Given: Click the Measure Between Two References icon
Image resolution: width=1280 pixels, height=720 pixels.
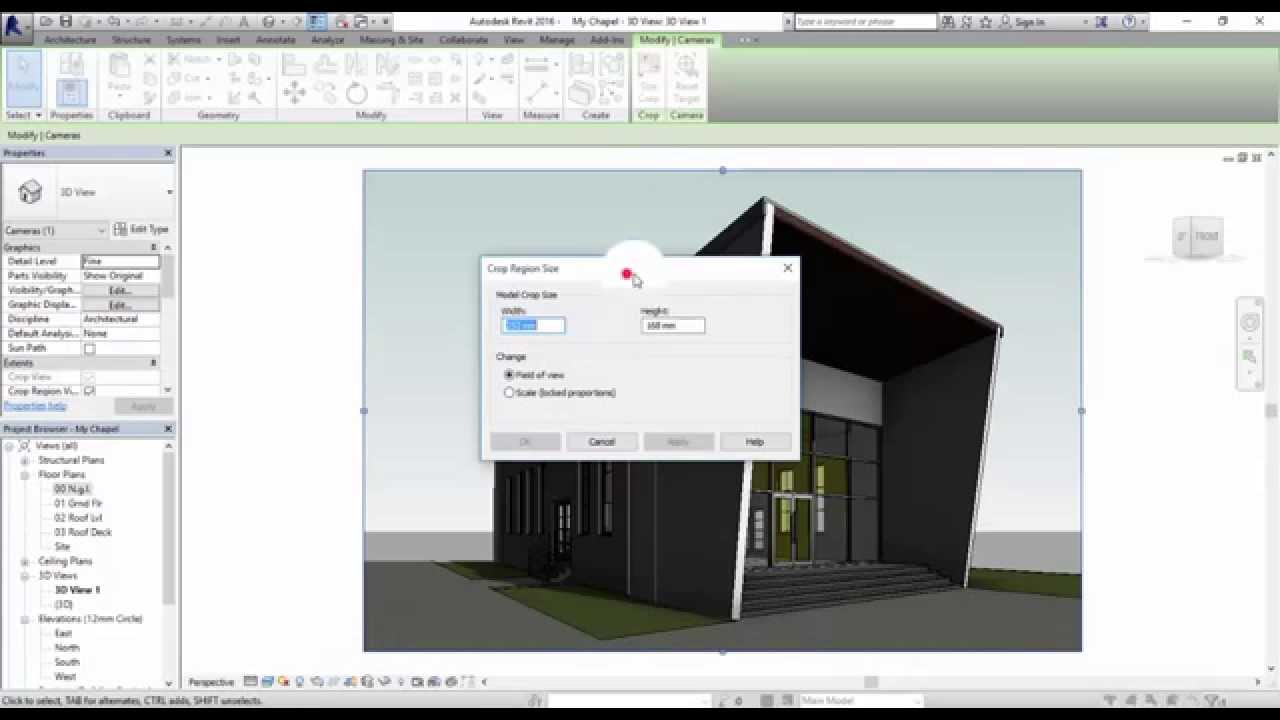Looking at the screenshot, I should coord(537,65).
